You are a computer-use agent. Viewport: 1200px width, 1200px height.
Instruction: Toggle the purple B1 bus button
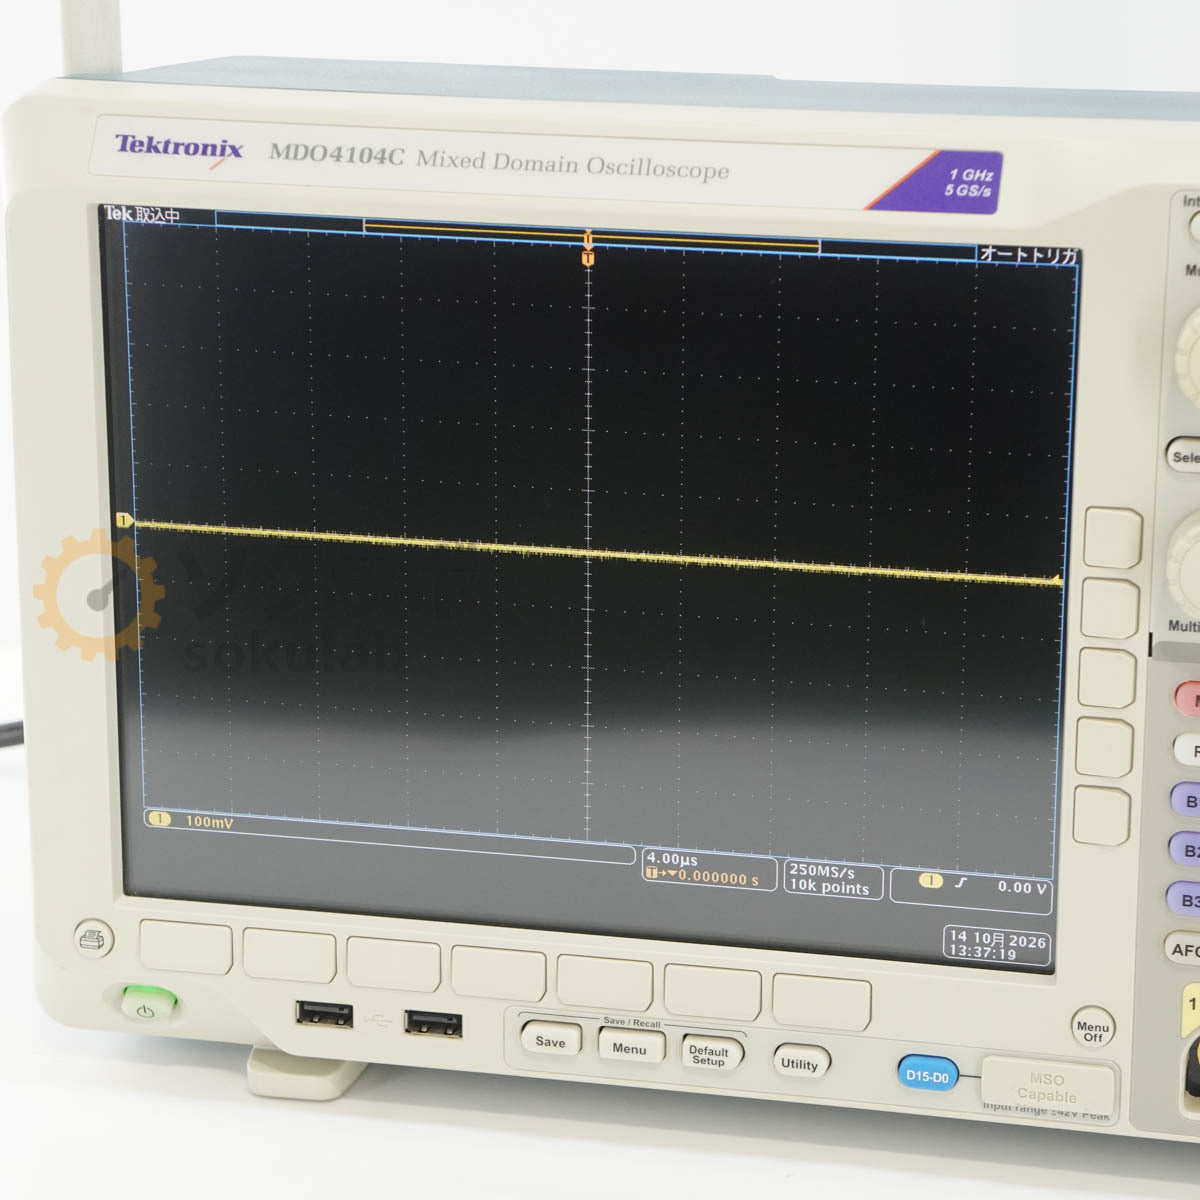pyautogui.click(x=1186, y=800)
